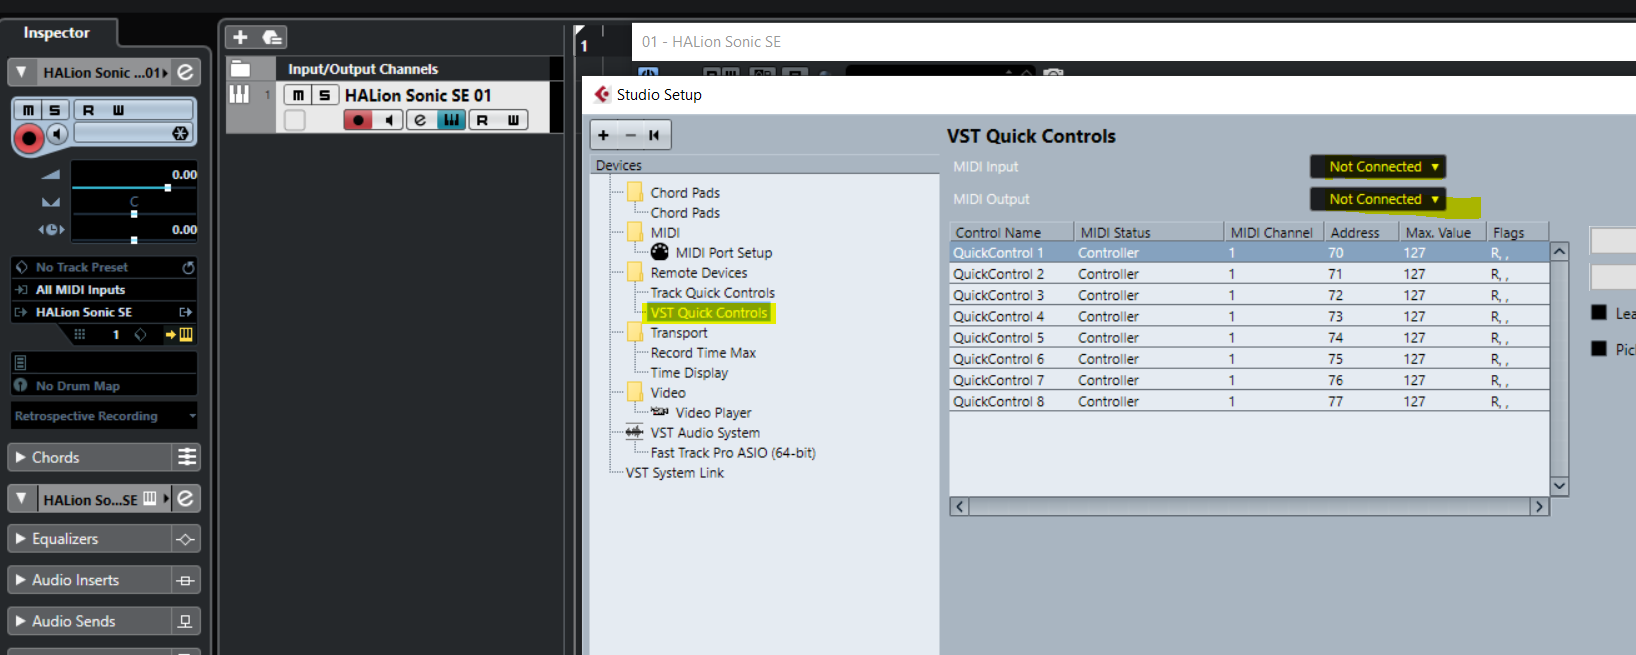The width and height of the screenshot is (1636, 655).
Task: Toggle monitor on track HALion Sonic SE 01
Action: point(389,120)
